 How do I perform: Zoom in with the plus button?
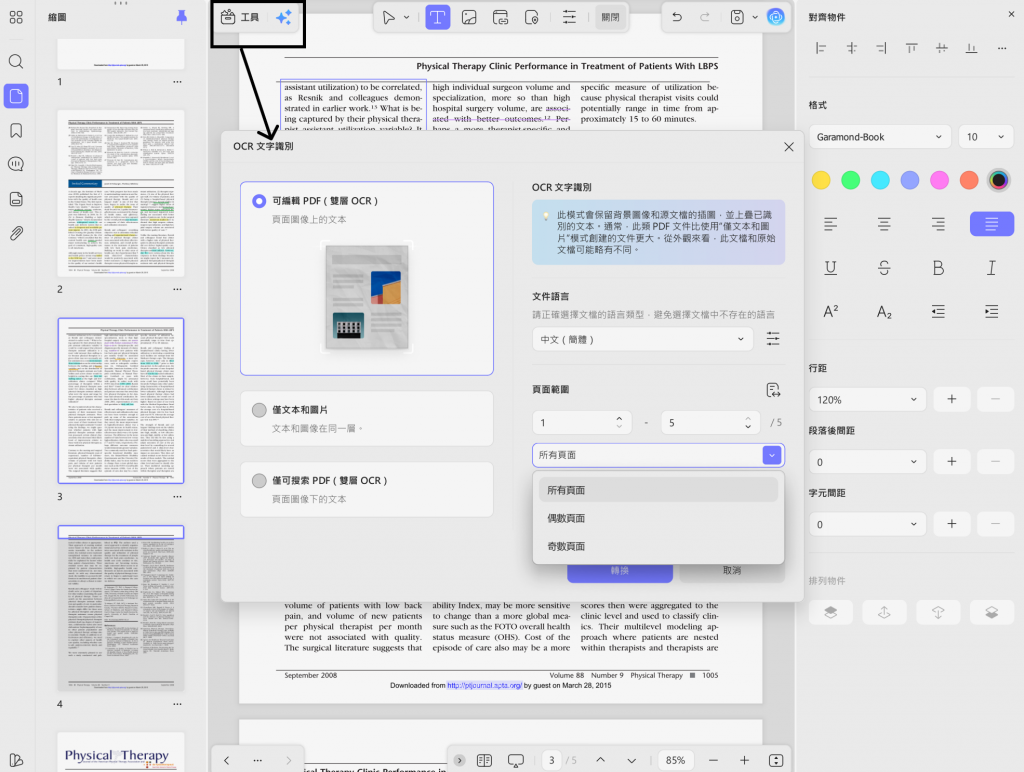click(x=744, y=760)
